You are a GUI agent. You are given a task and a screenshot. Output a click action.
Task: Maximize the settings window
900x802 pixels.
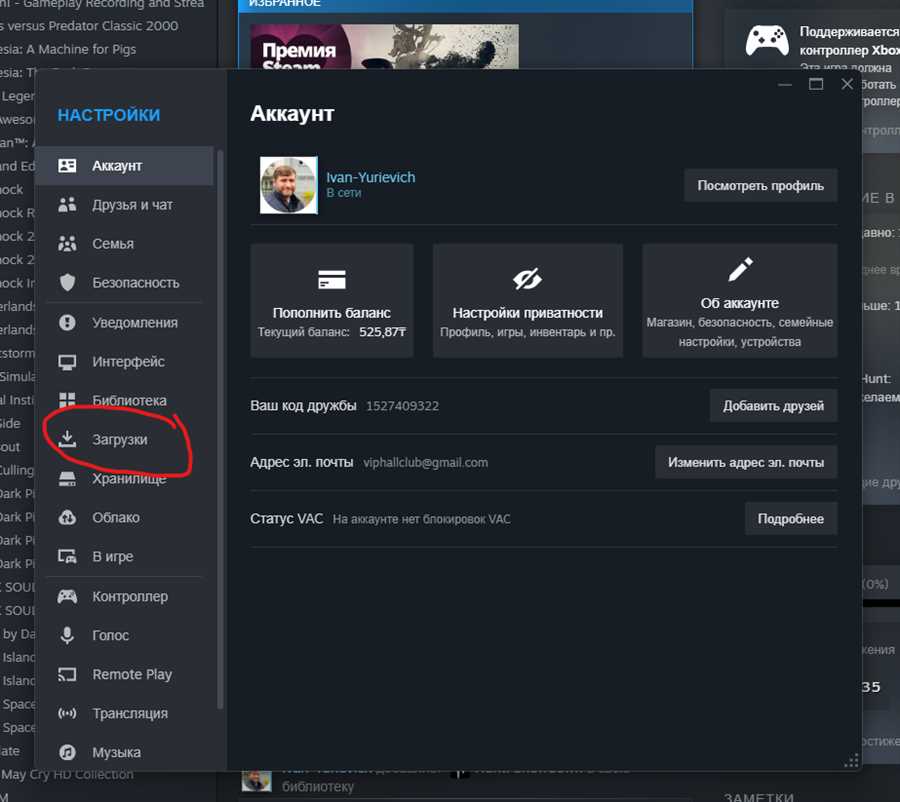[x=816, y=84]
